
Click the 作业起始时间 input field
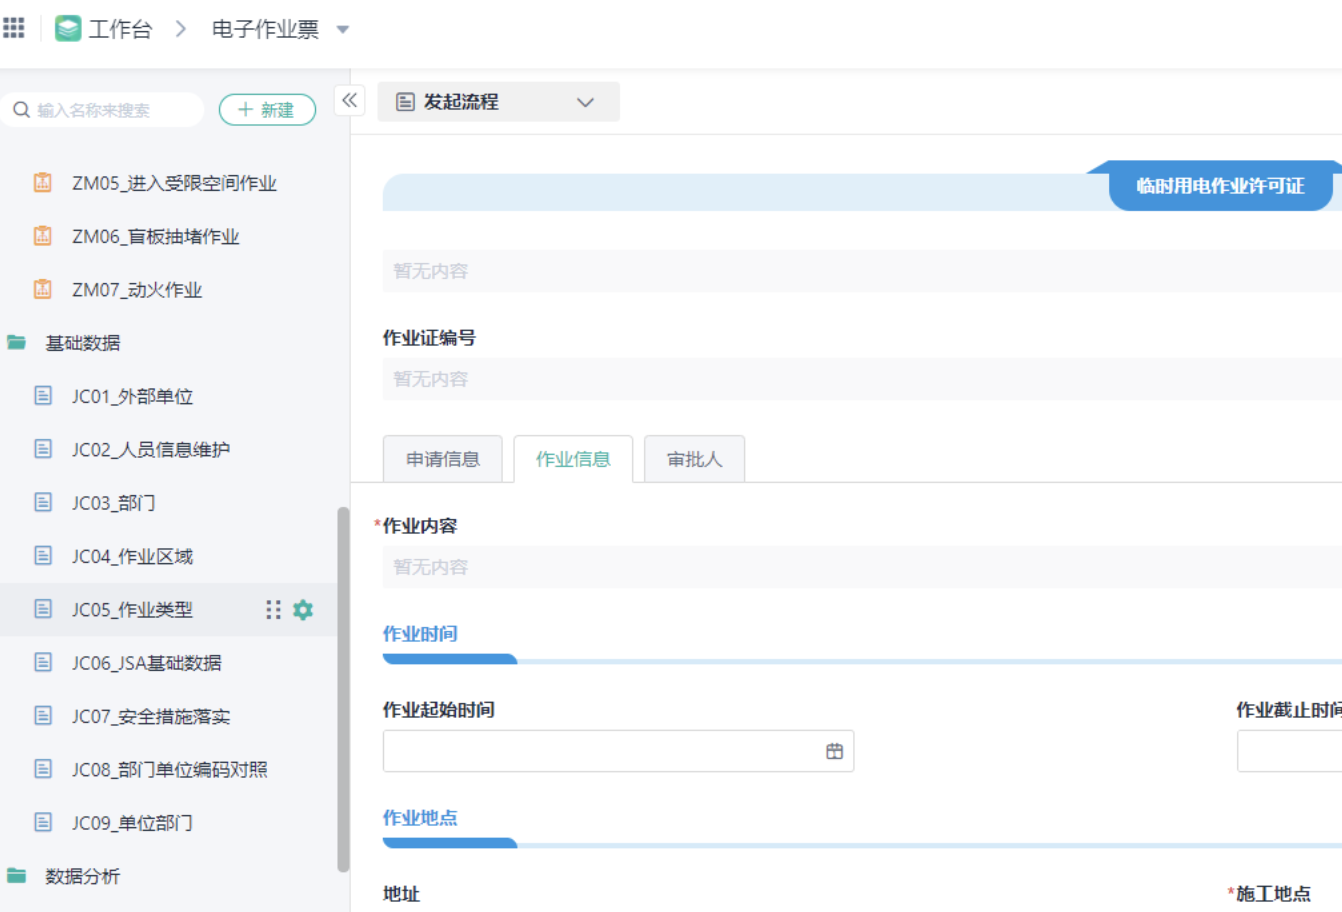[600, 751]
